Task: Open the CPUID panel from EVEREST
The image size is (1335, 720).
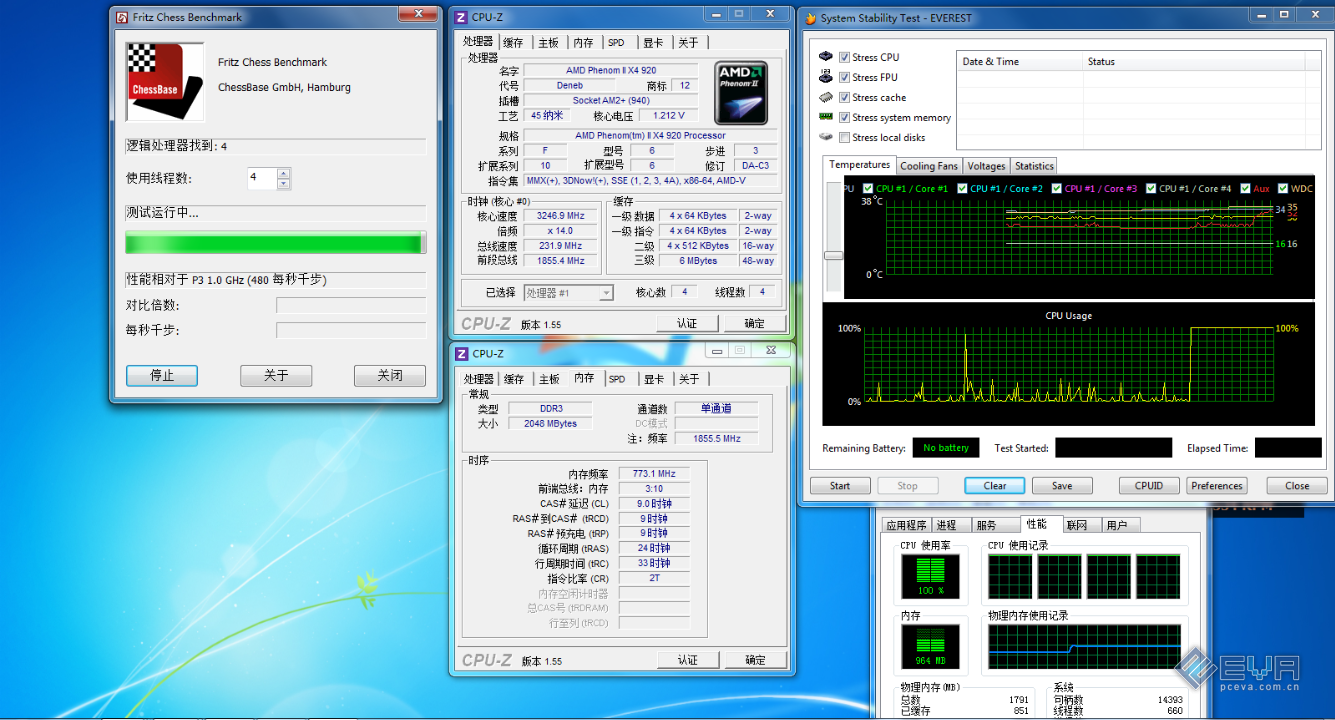Action: tap(1149, 486)
